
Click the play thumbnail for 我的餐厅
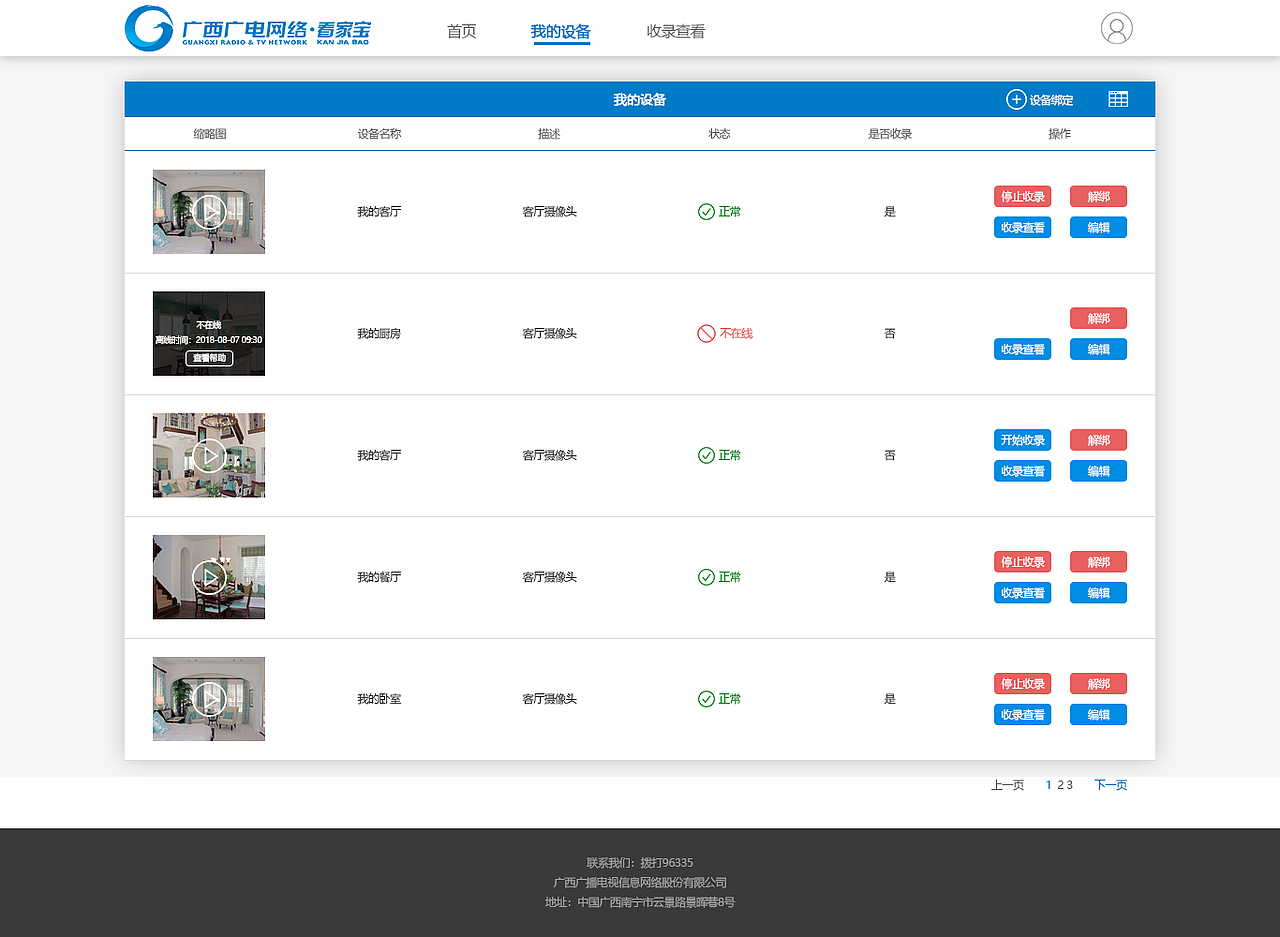pyautogui.click(x=208, y=577)
